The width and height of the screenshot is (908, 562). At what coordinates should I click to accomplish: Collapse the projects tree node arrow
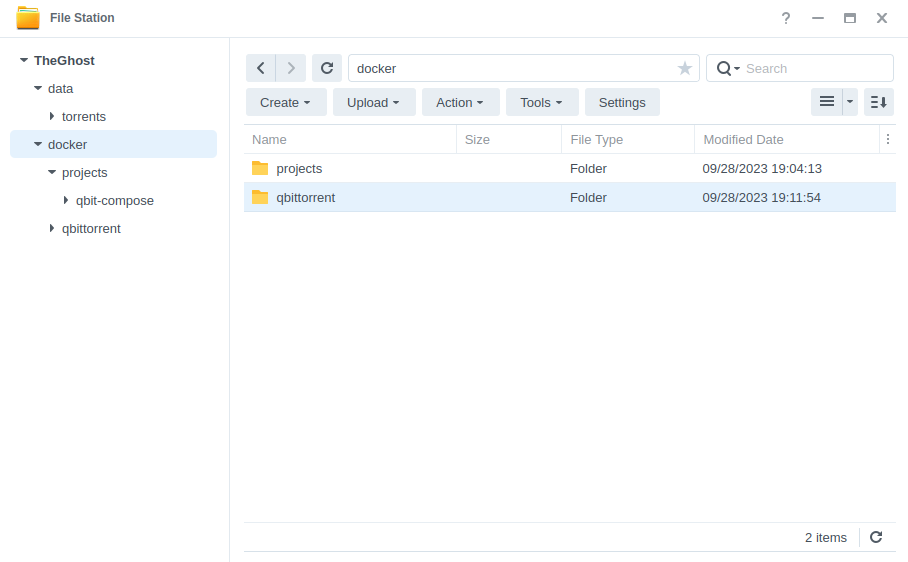click(52, 172)
